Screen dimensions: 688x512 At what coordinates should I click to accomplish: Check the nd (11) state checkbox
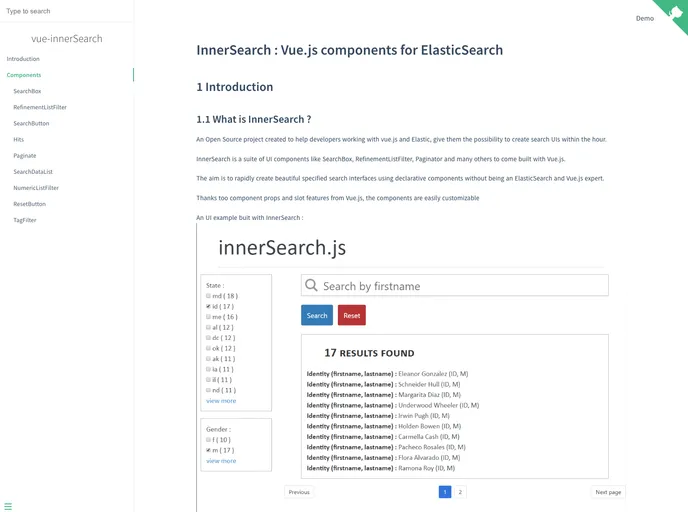pos(208,390)
